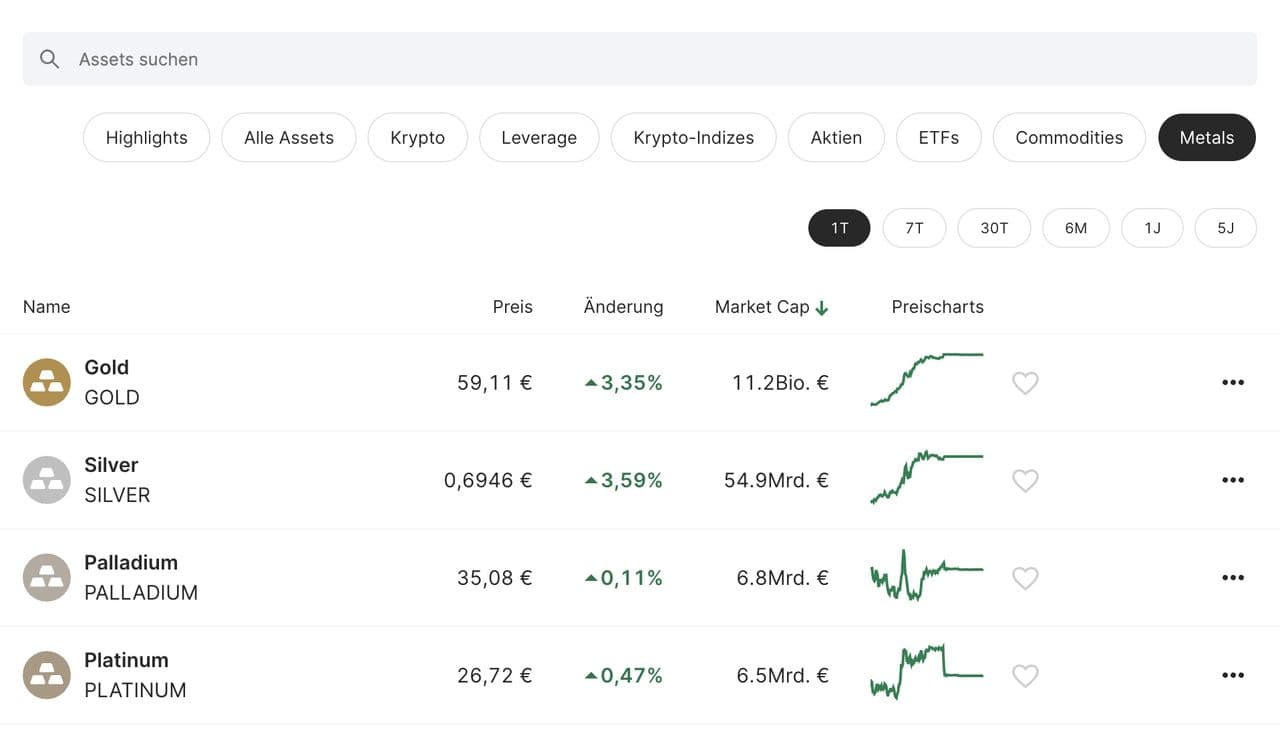Mark Platinum as favorite with heart
This screenshot has width=1280, height=742.
[1025, 676]
